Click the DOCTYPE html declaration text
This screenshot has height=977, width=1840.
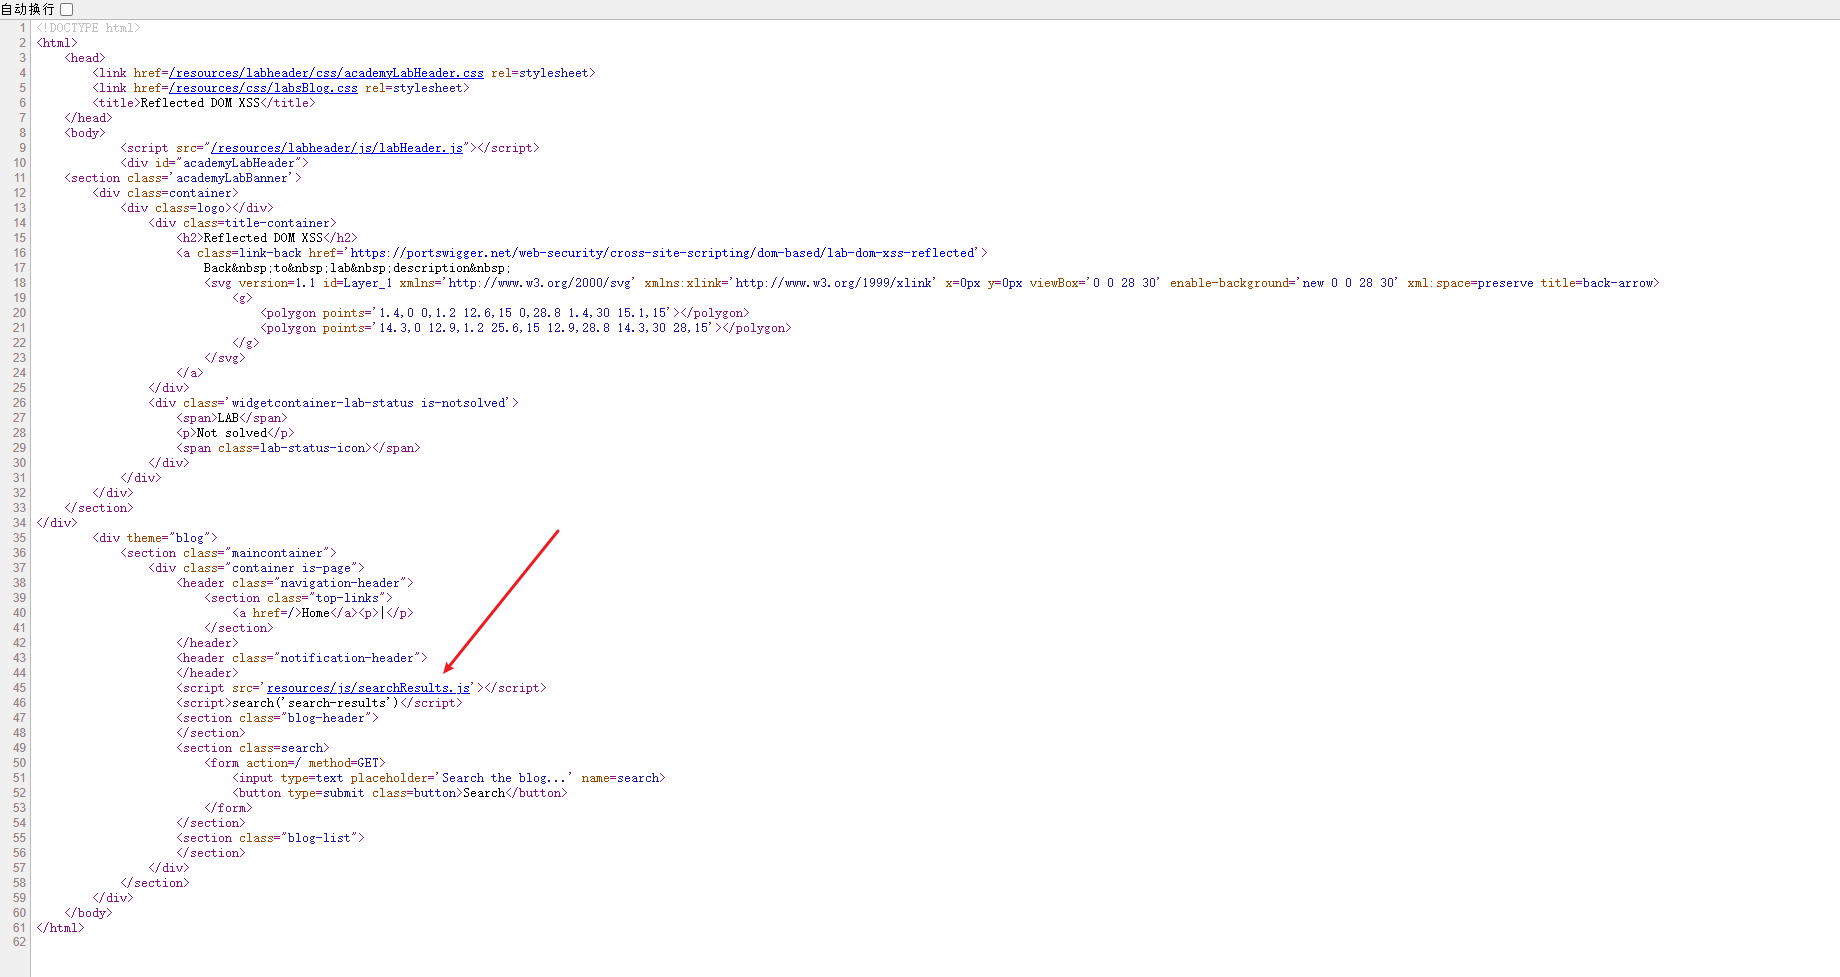(x=88, y=27)
